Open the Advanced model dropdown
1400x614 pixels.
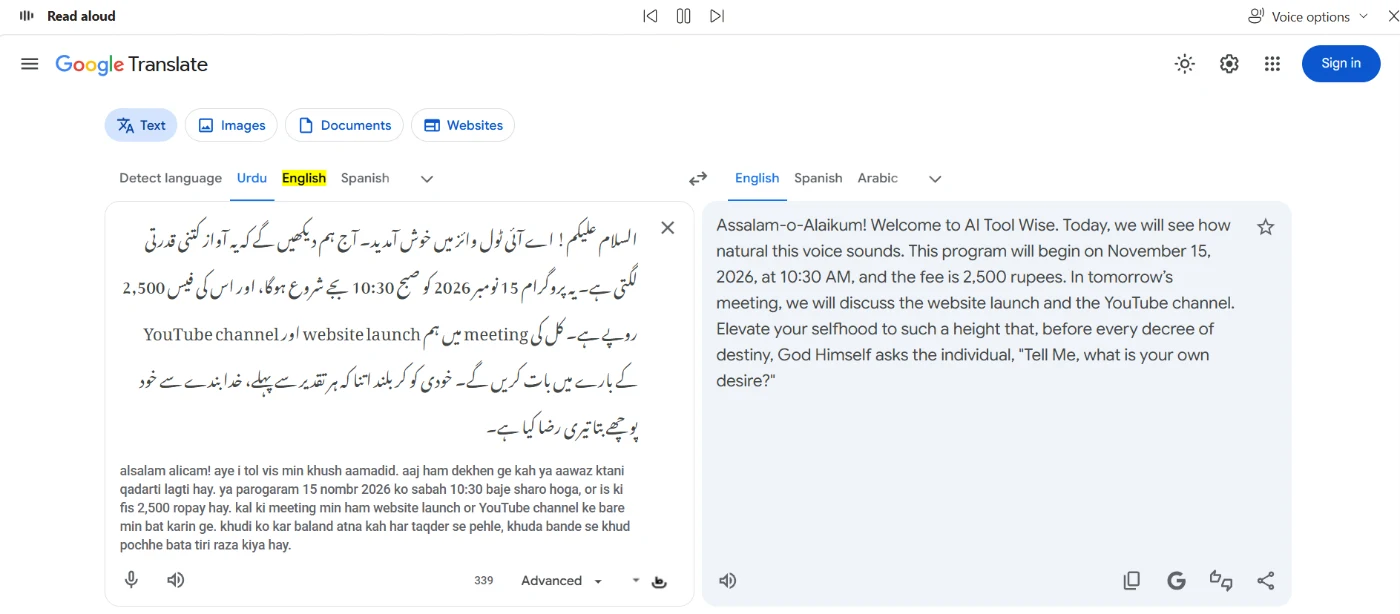[562, 581]
